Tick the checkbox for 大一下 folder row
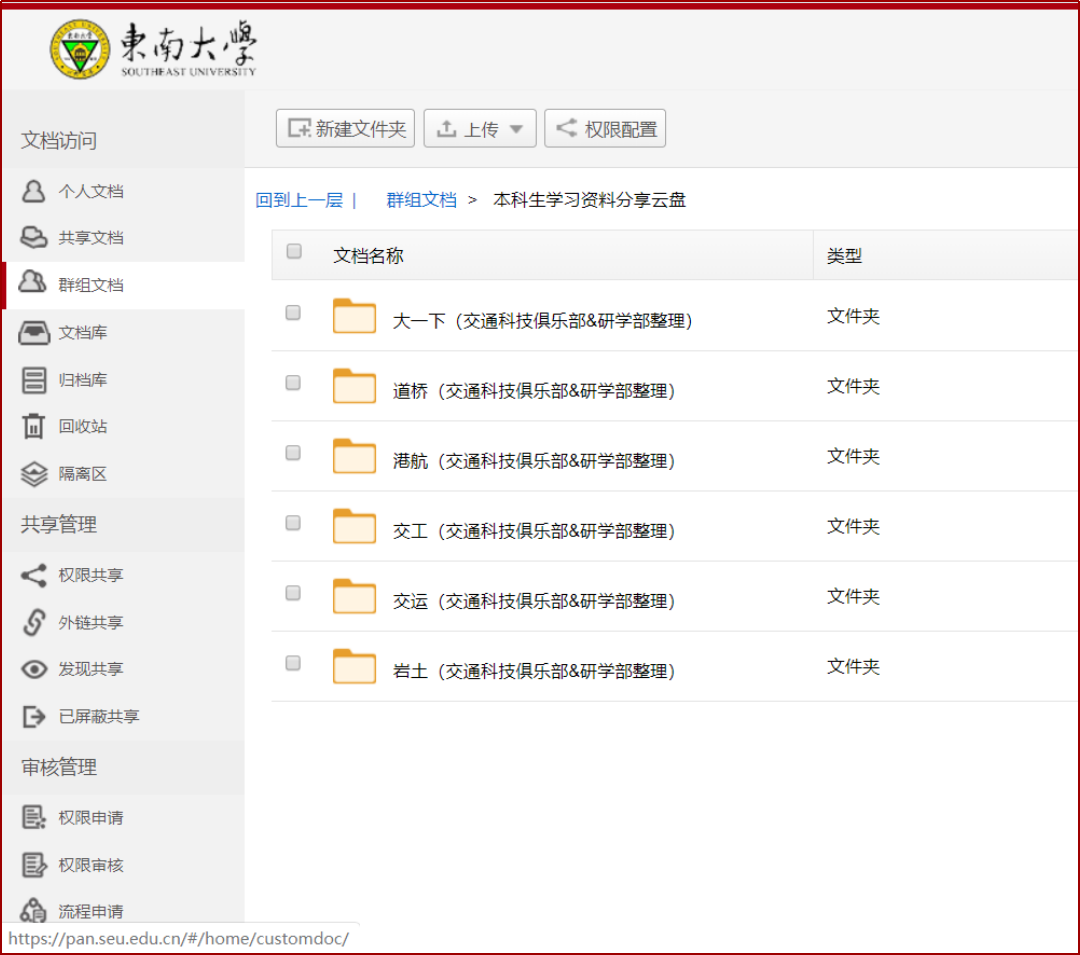Viewport: 1080px width, 955px height. click(x=292, y=312)
